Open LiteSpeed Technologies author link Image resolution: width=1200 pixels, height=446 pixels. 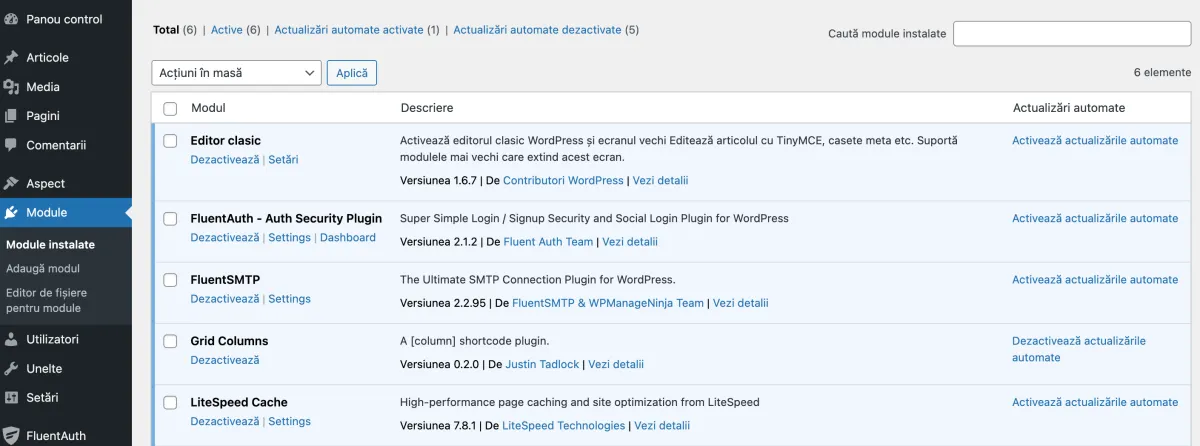(x=563, y=426)
